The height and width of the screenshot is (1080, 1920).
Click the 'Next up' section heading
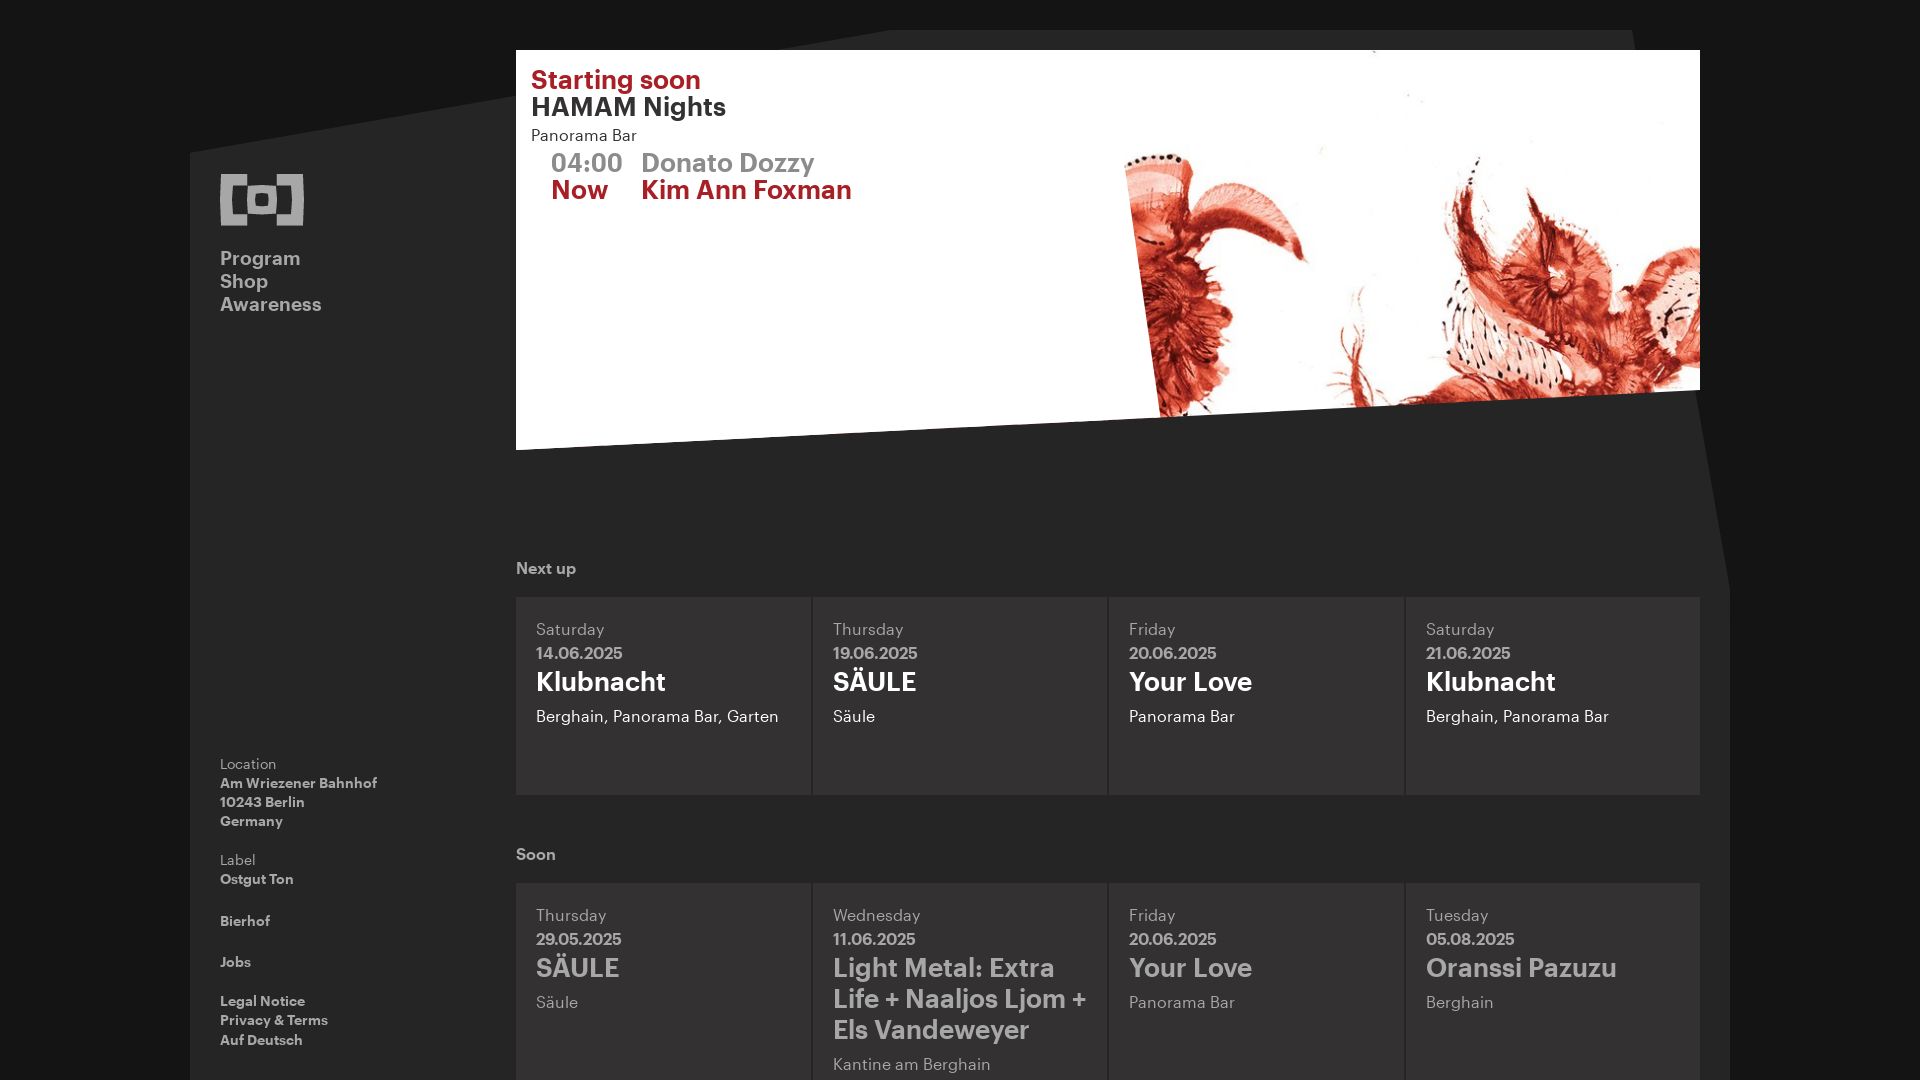tap(546, 568)
